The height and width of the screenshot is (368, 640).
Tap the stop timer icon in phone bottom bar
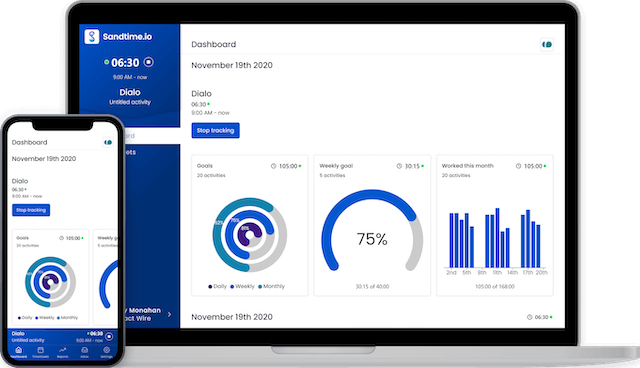pyautogui.click(x=109, y=337)
